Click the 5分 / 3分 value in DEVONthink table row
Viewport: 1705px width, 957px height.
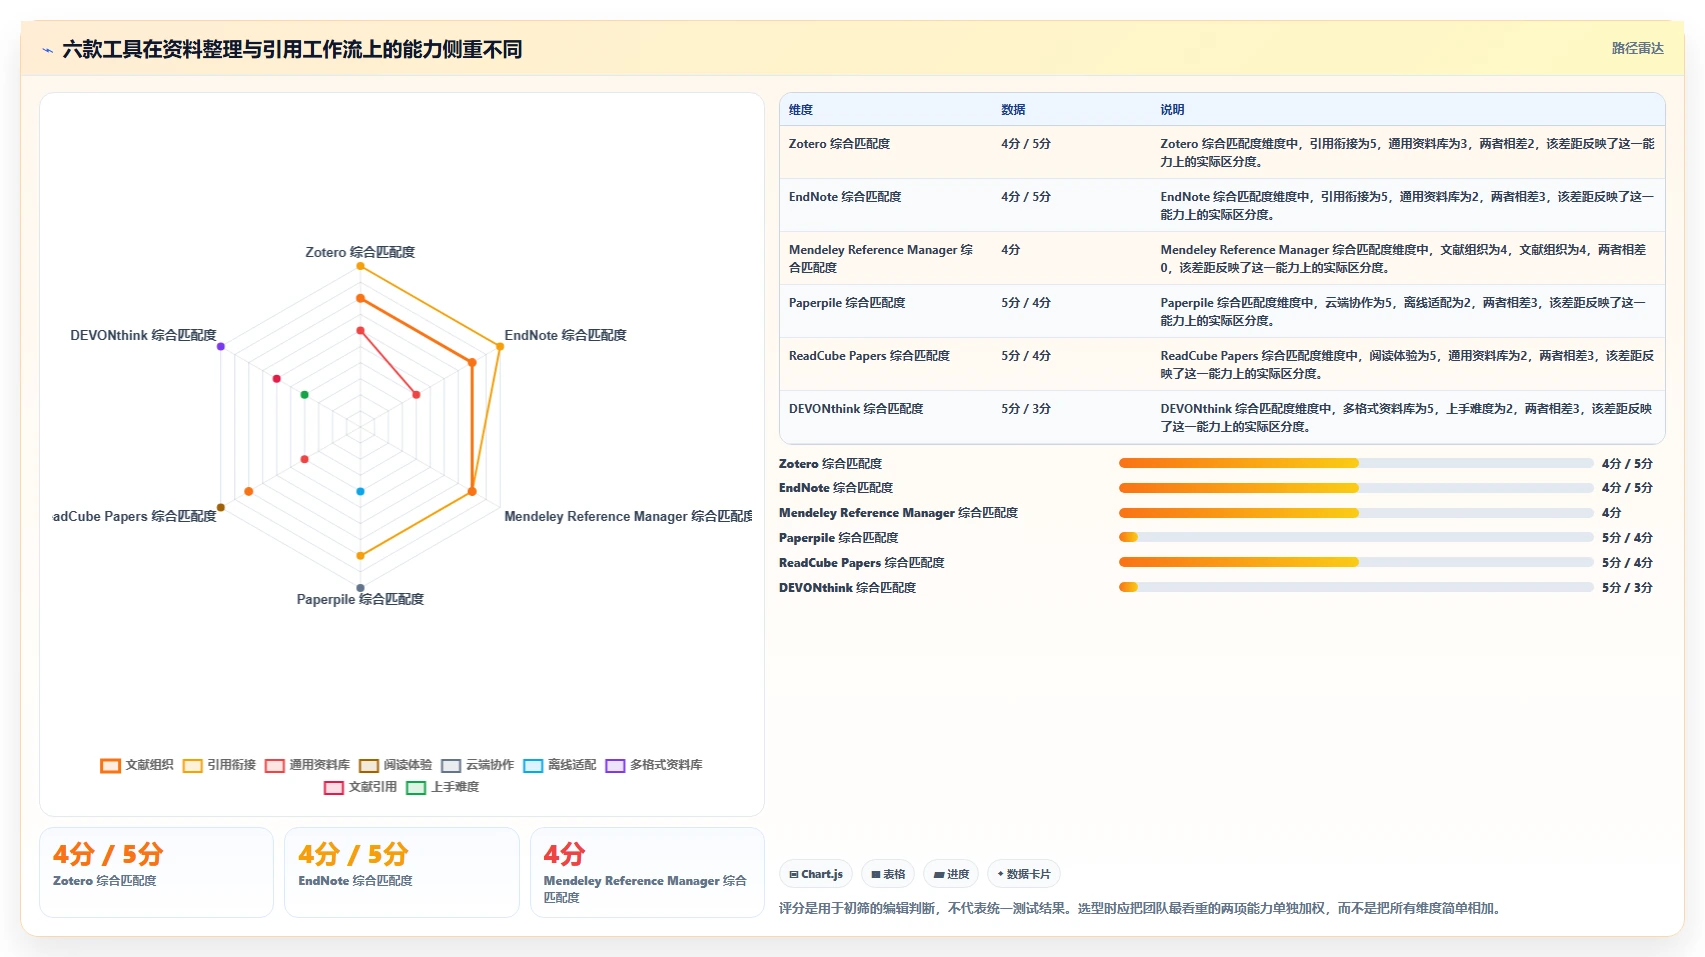click(x=1026, y=409)
